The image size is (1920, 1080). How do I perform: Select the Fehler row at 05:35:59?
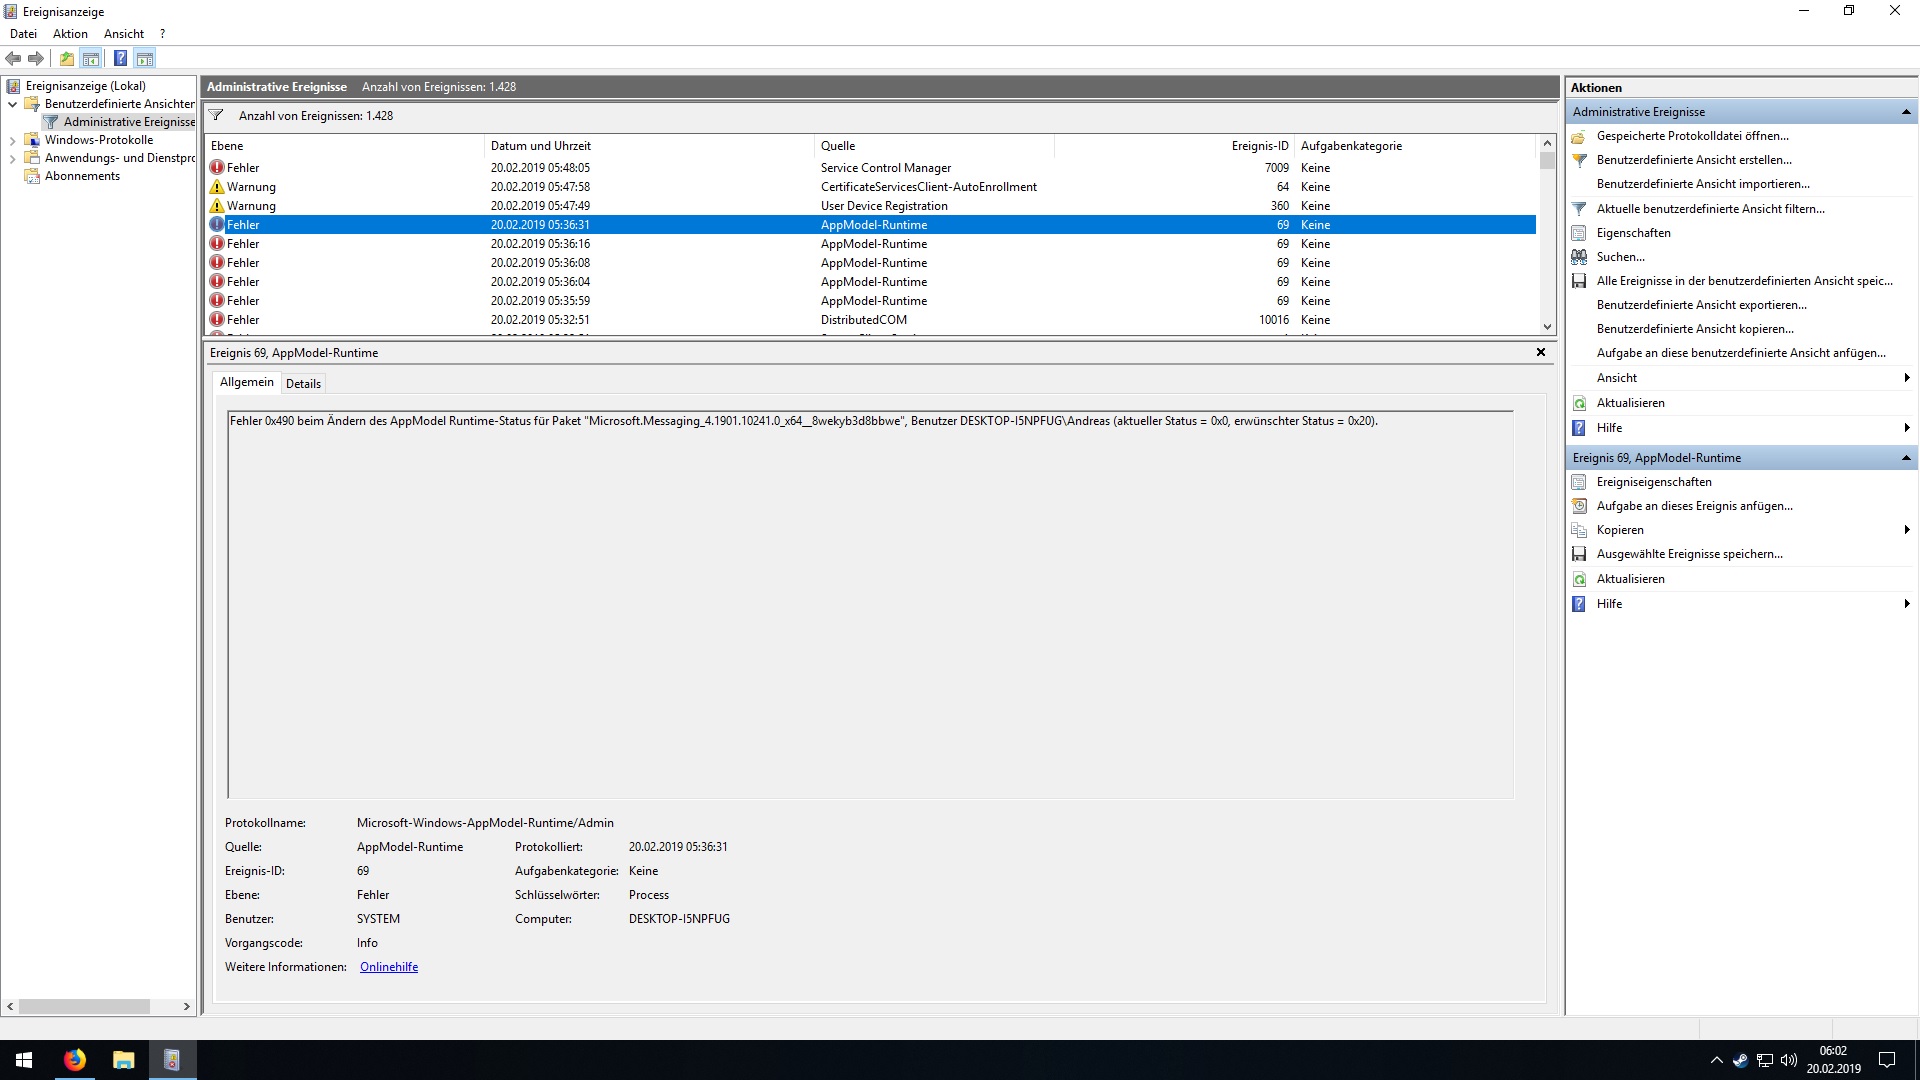[x=870, y=301]
